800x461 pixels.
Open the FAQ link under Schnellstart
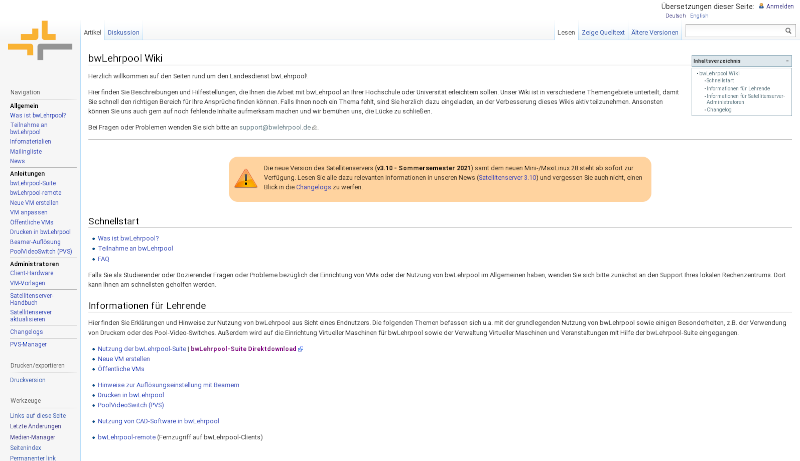[103, 259]
